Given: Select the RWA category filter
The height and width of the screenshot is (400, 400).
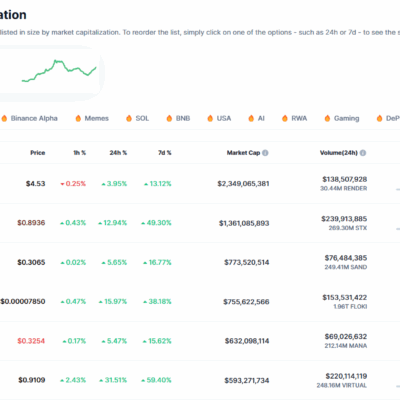Looking at the screenshot, I should coord(294,118).
